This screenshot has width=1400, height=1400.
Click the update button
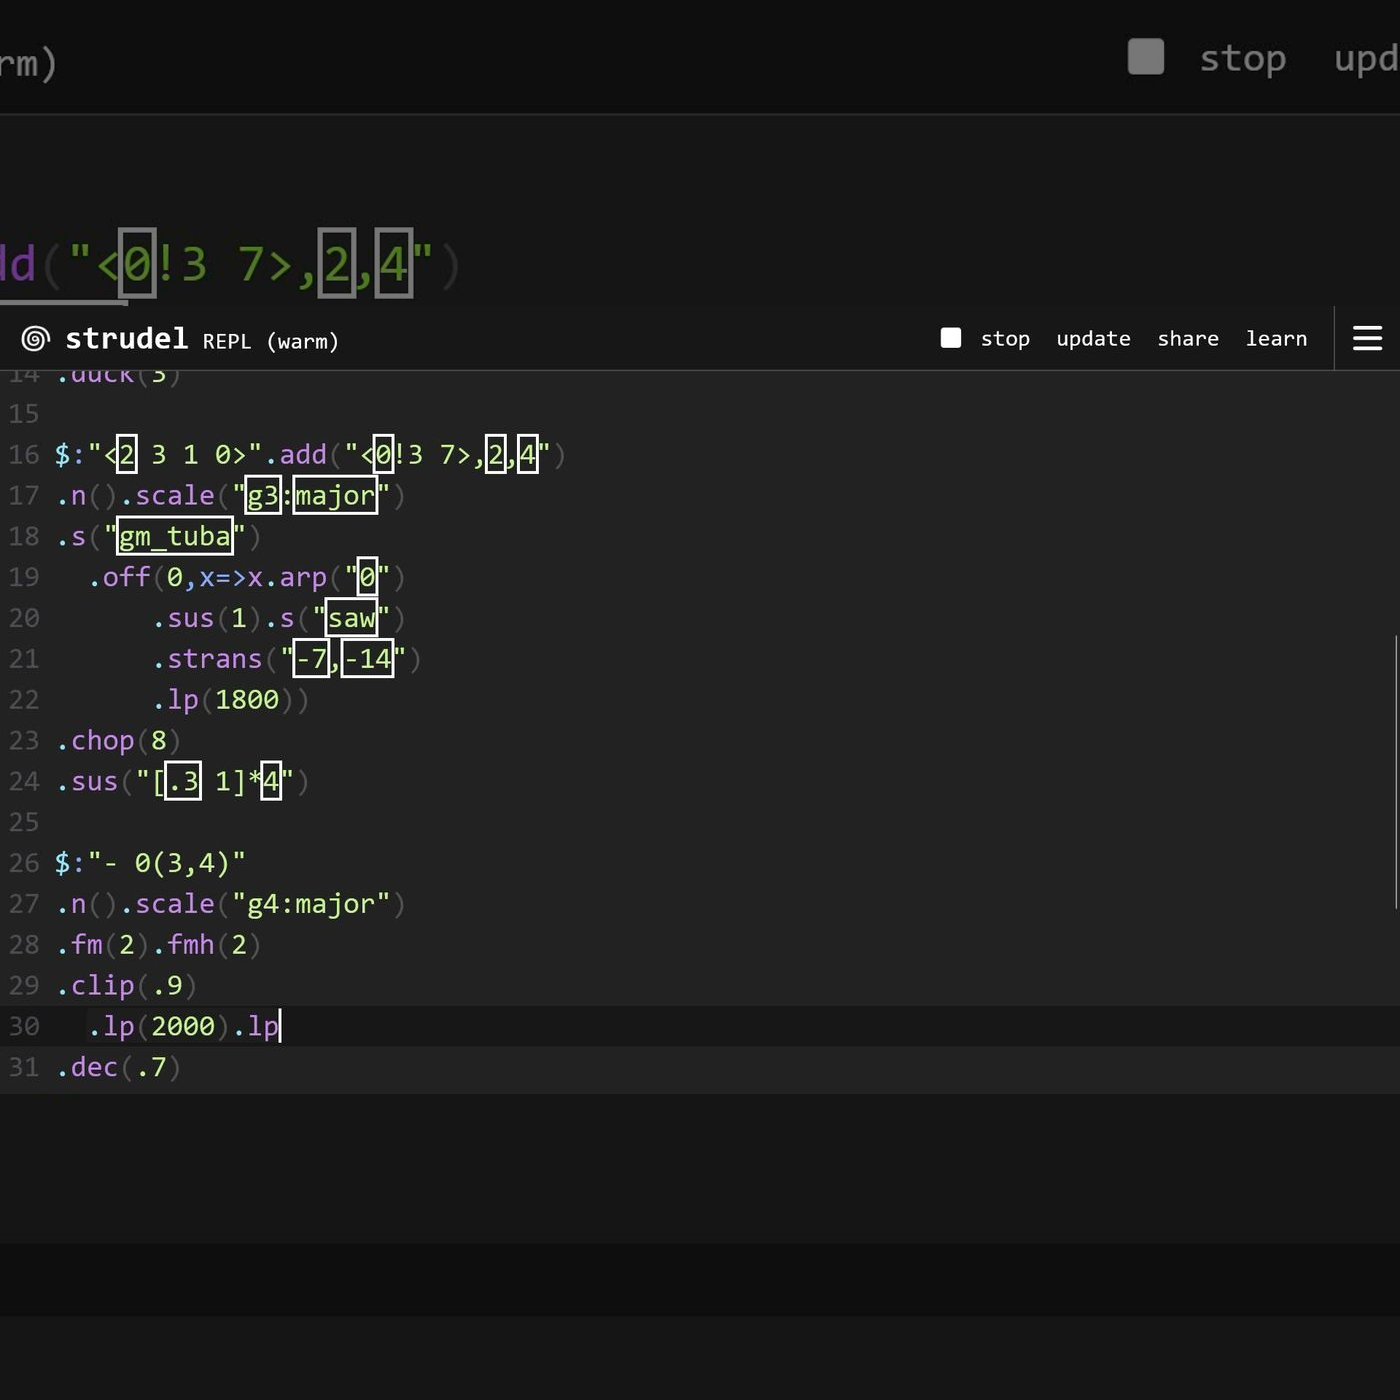pyautogui.click(x=1093, y=339)
